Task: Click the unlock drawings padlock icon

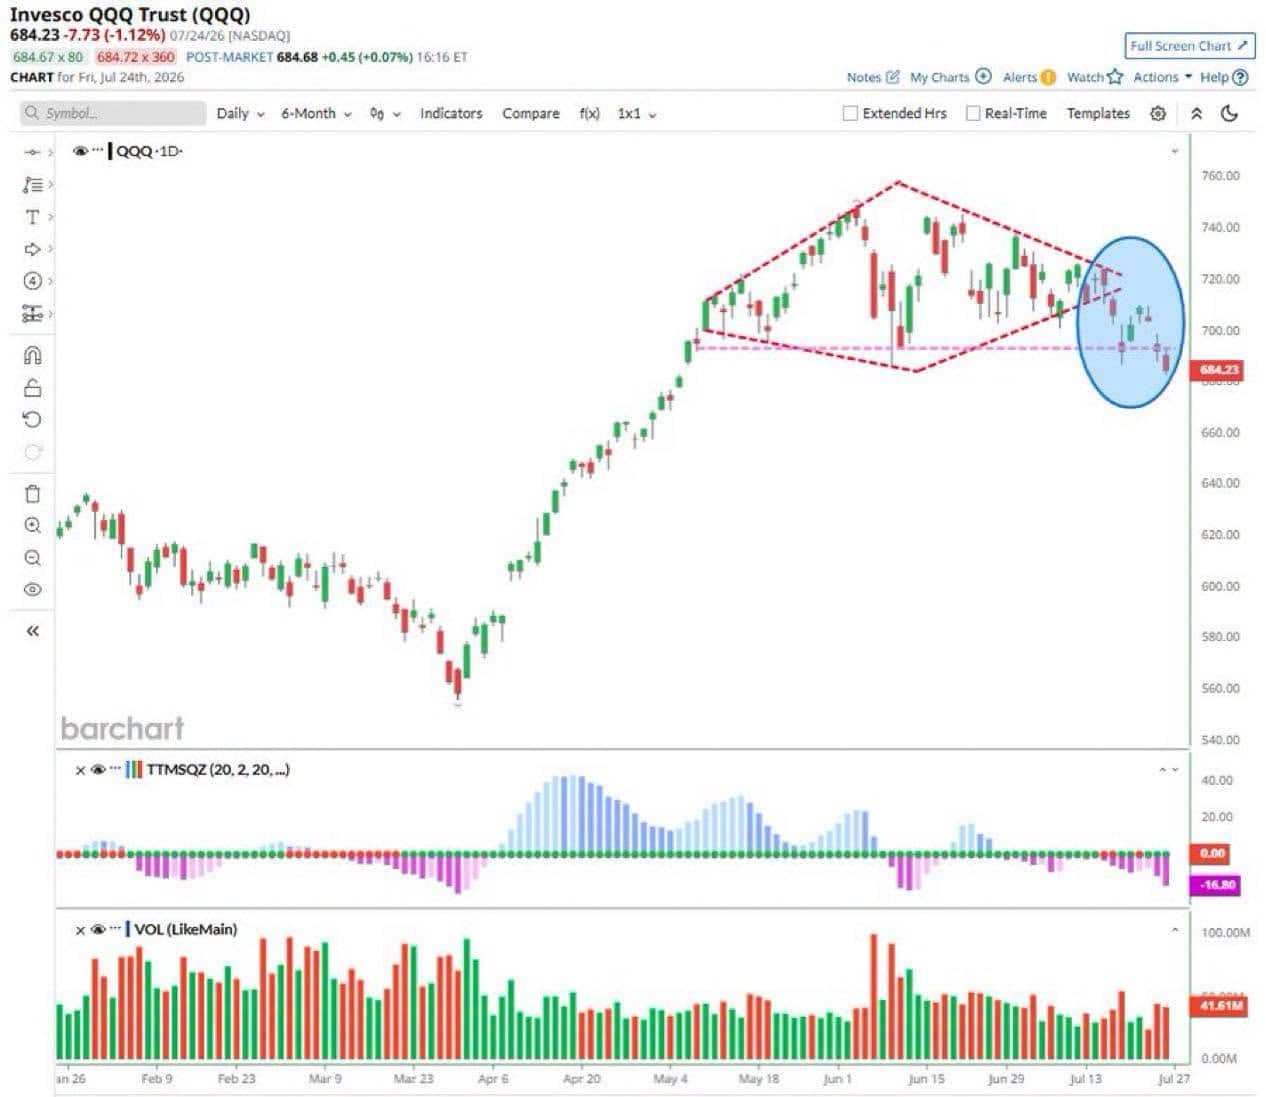Action: [32, 388]
